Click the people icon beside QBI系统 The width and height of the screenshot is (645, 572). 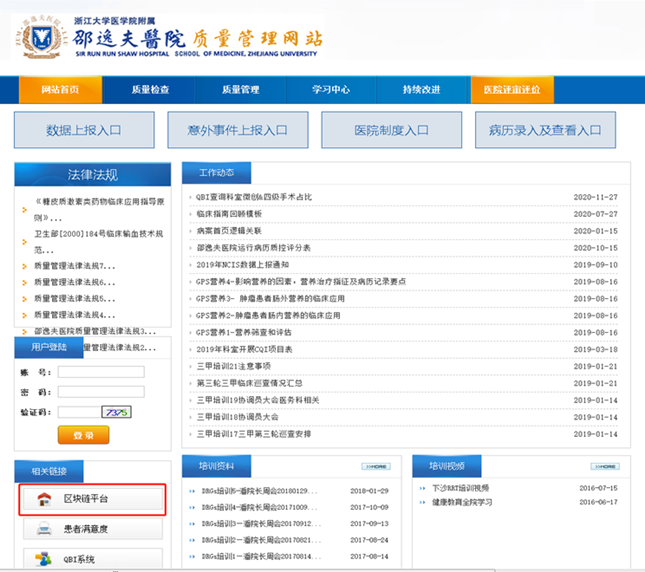click(43, 559)
